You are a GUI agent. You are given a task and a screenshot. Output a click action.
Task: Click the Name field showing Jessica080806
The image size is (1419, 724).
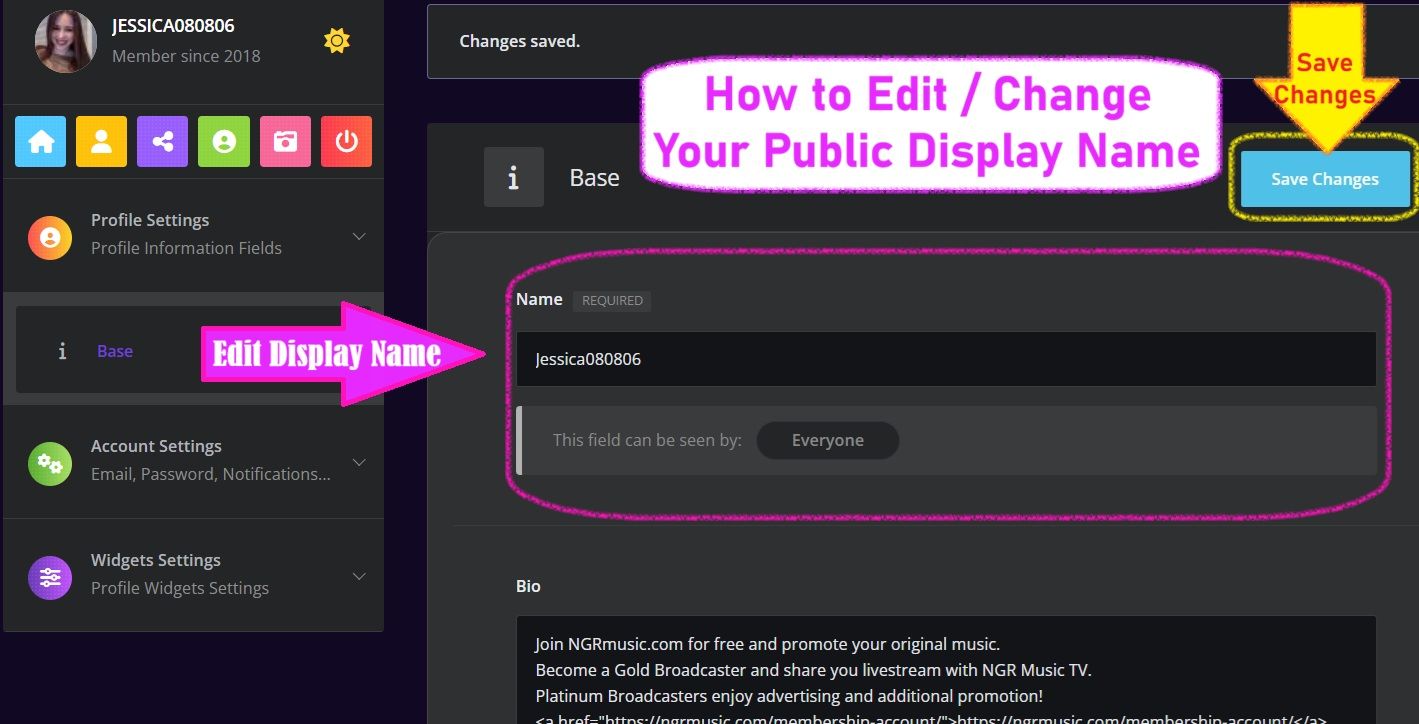(946, 358)
